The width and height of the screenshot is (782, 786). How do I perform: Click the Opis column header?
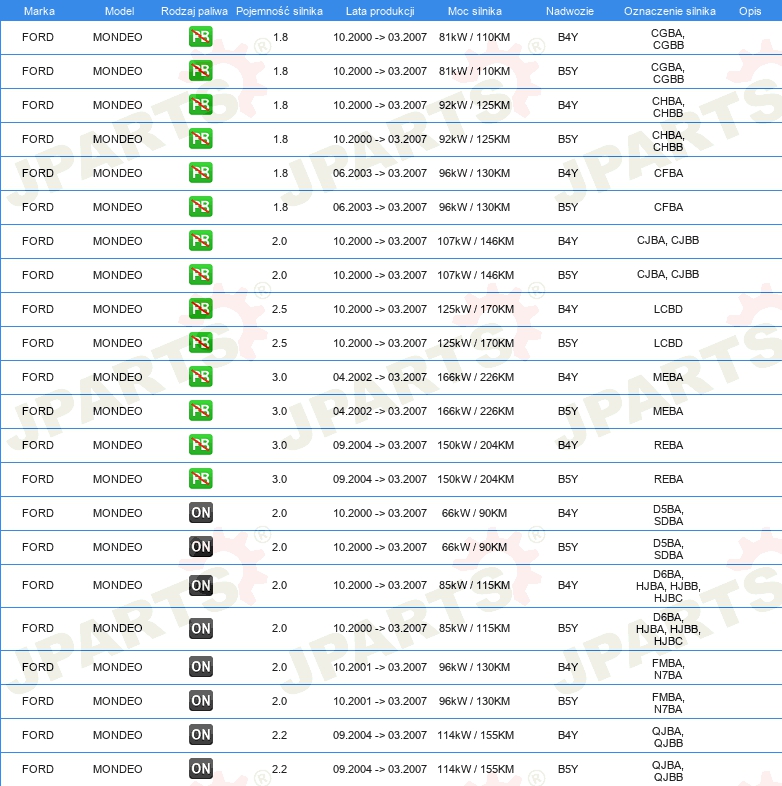click(750, 11)
